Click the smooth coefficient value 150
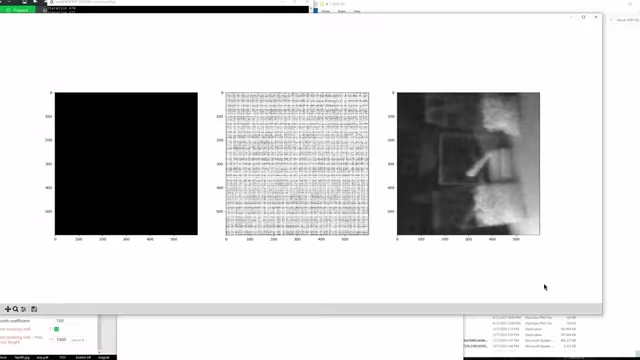 60,321
